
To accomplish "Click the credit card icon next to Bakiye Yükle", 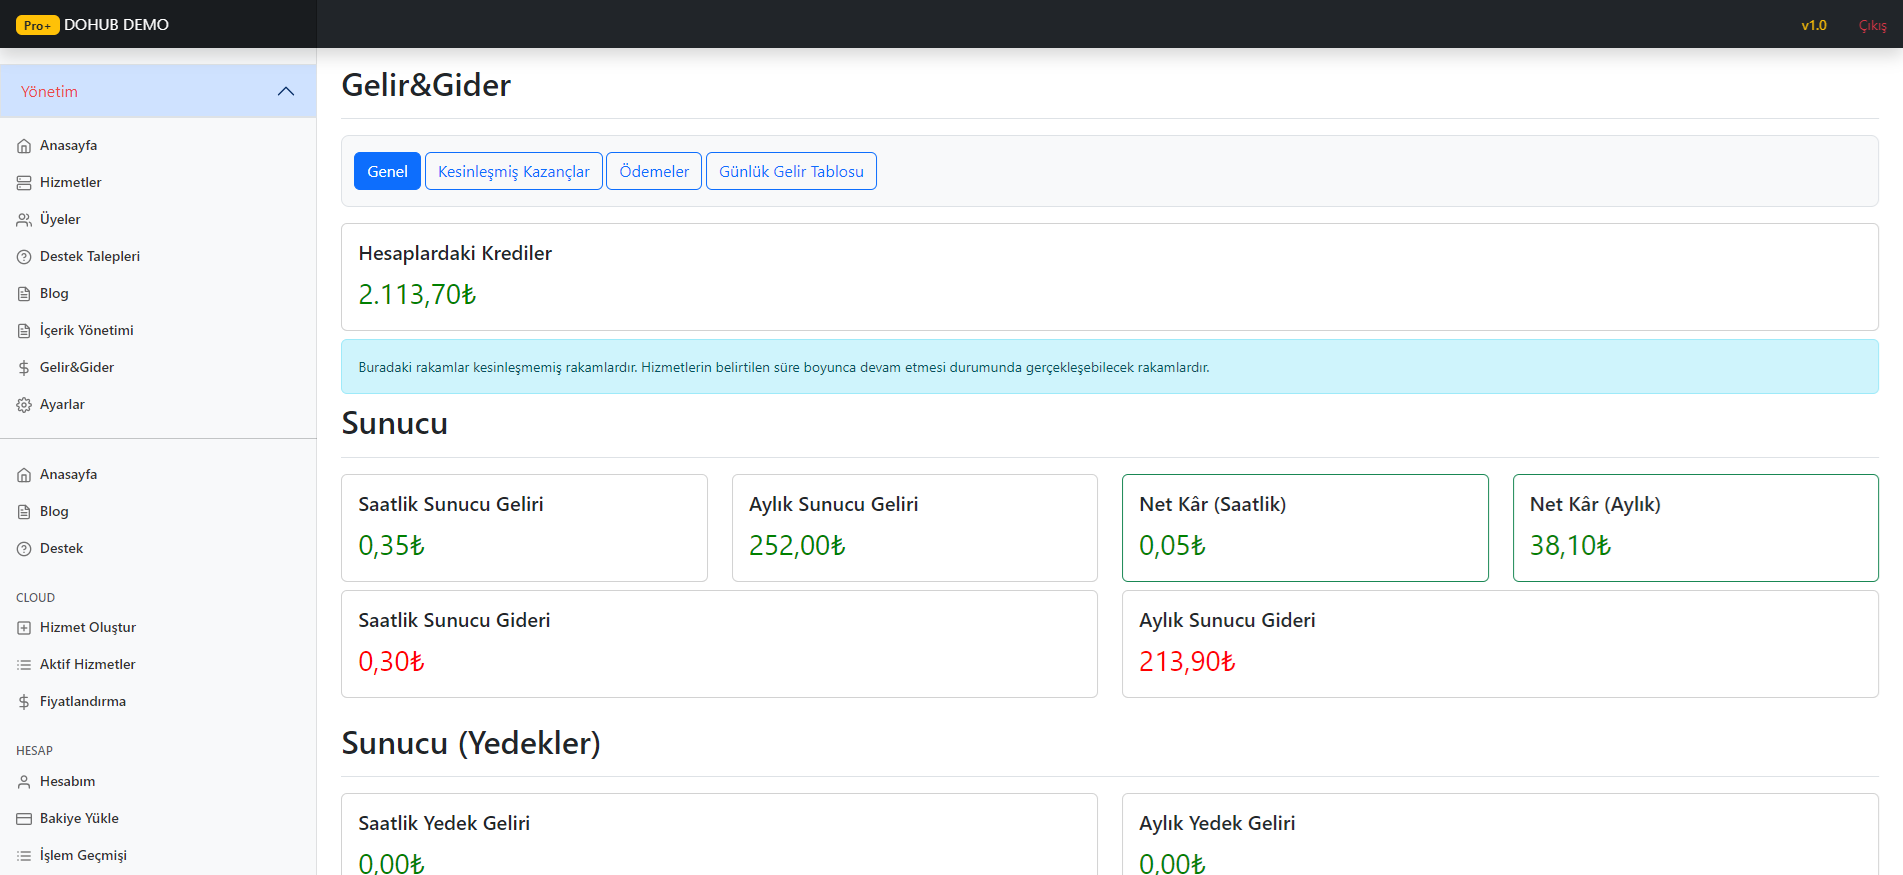I will (24, 819).
